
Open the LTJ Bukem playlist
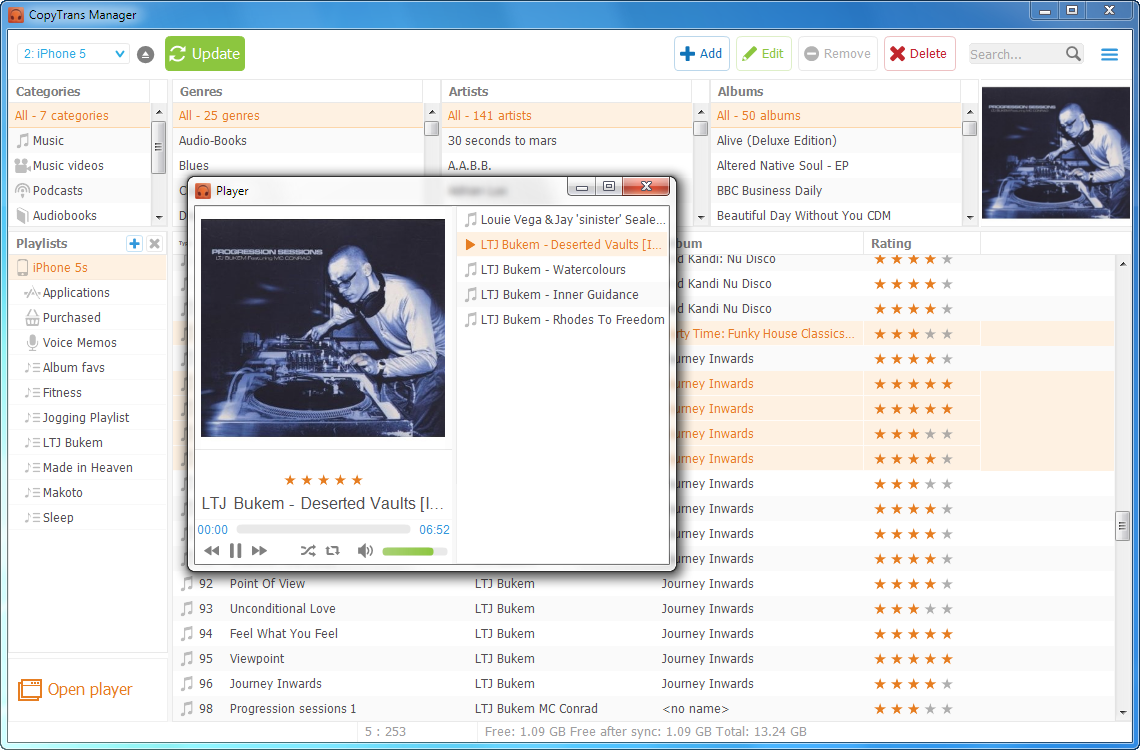(89, 443)
